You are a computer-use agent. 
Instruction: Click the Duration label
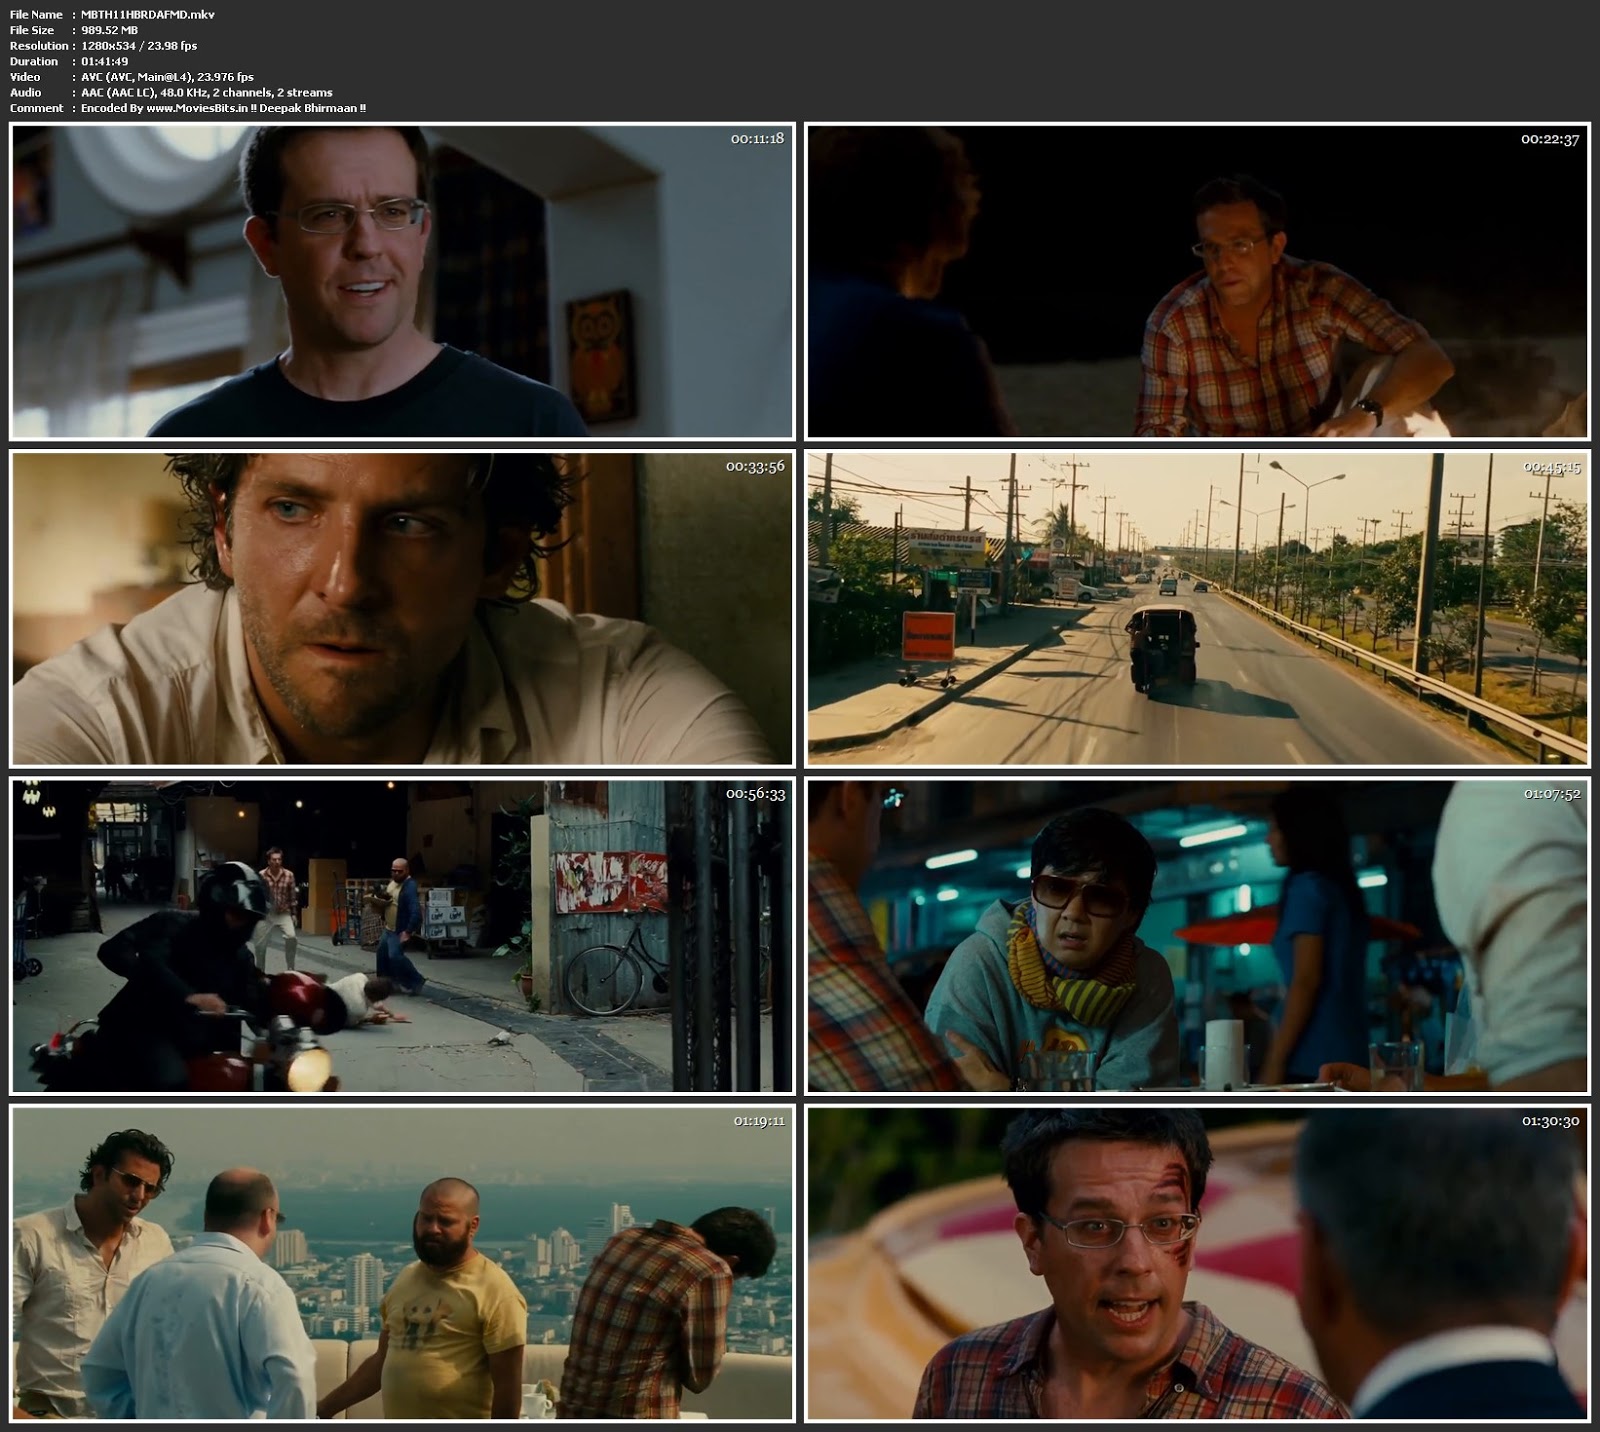(x=34, y=61)
